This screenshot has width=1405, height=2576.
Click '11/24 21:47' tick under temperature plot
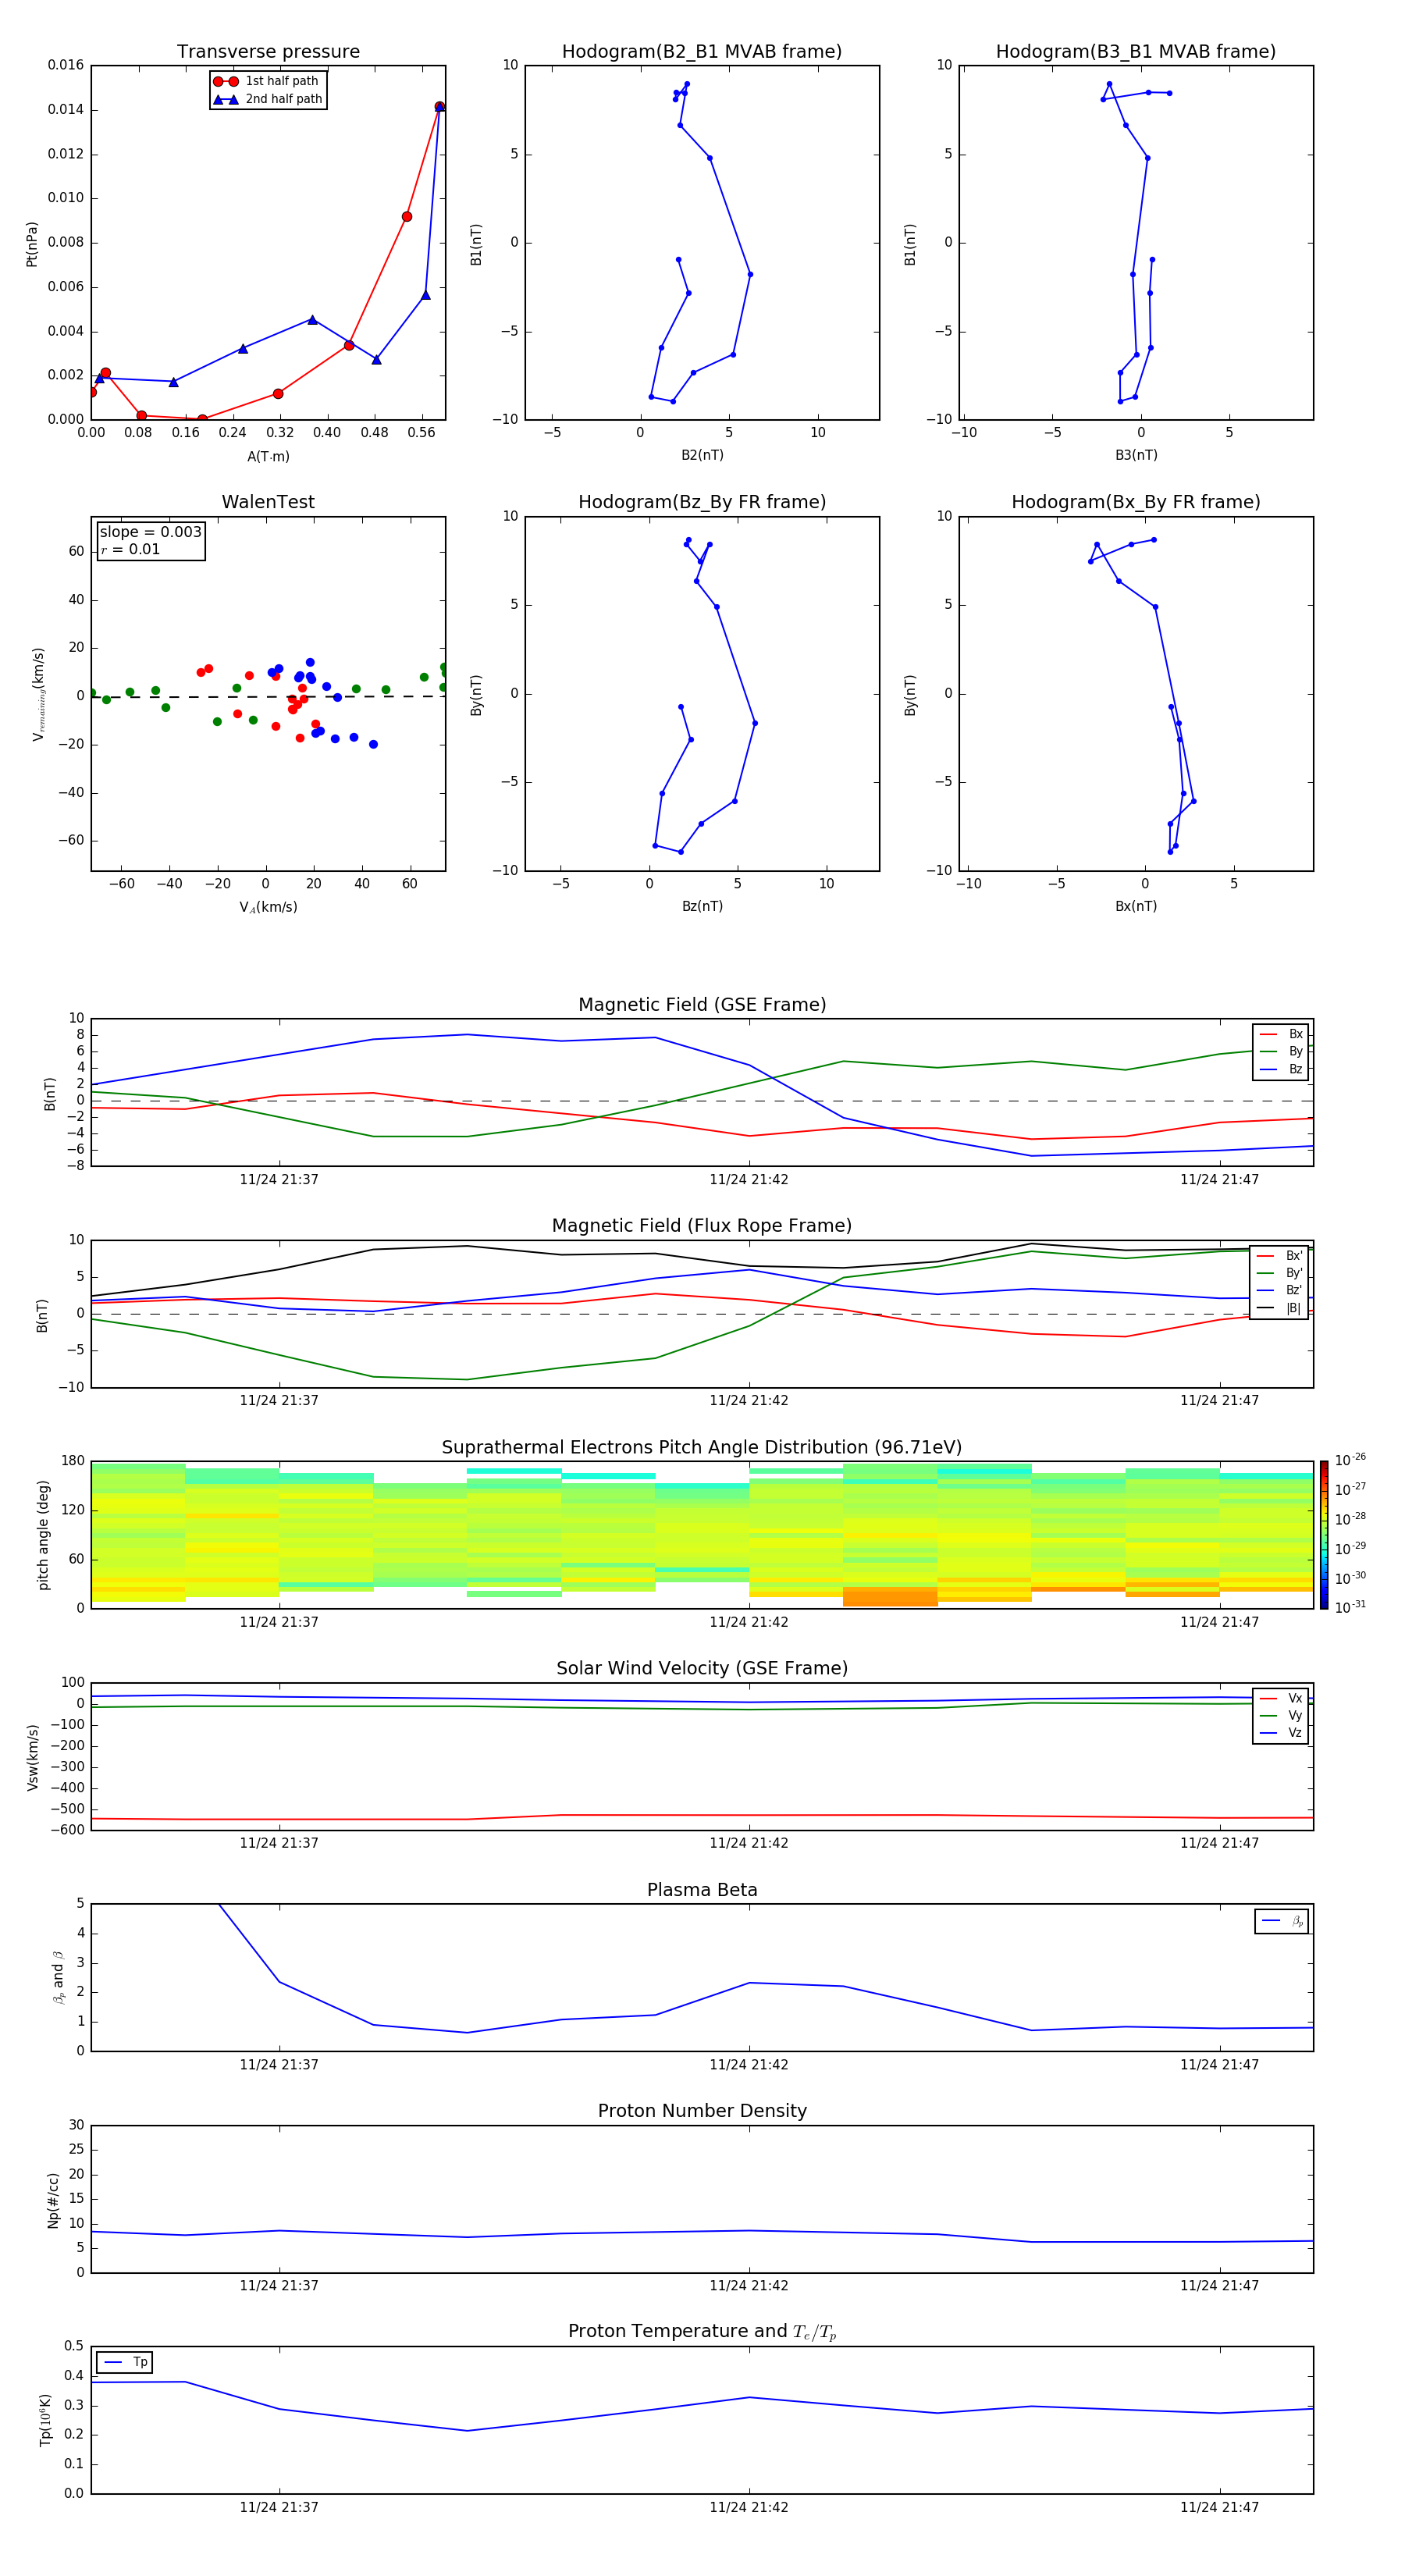1219,2507
